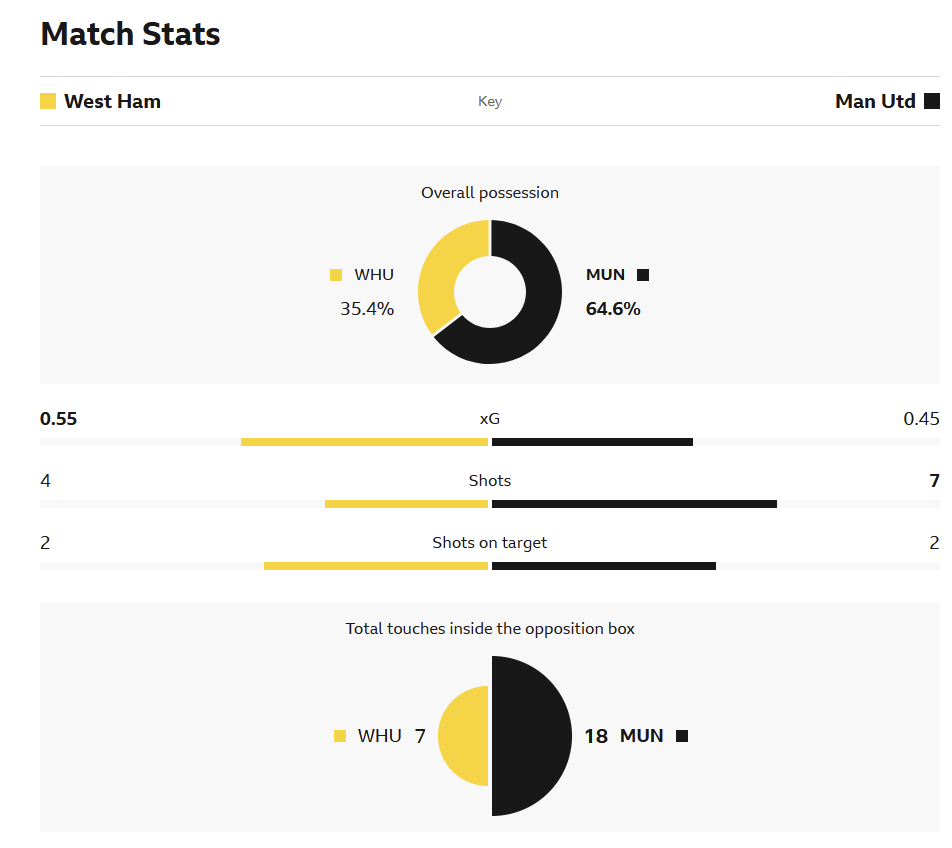Click the black Man Utd Shots bar
Screen dimensions: 952x848
(634, 504)
